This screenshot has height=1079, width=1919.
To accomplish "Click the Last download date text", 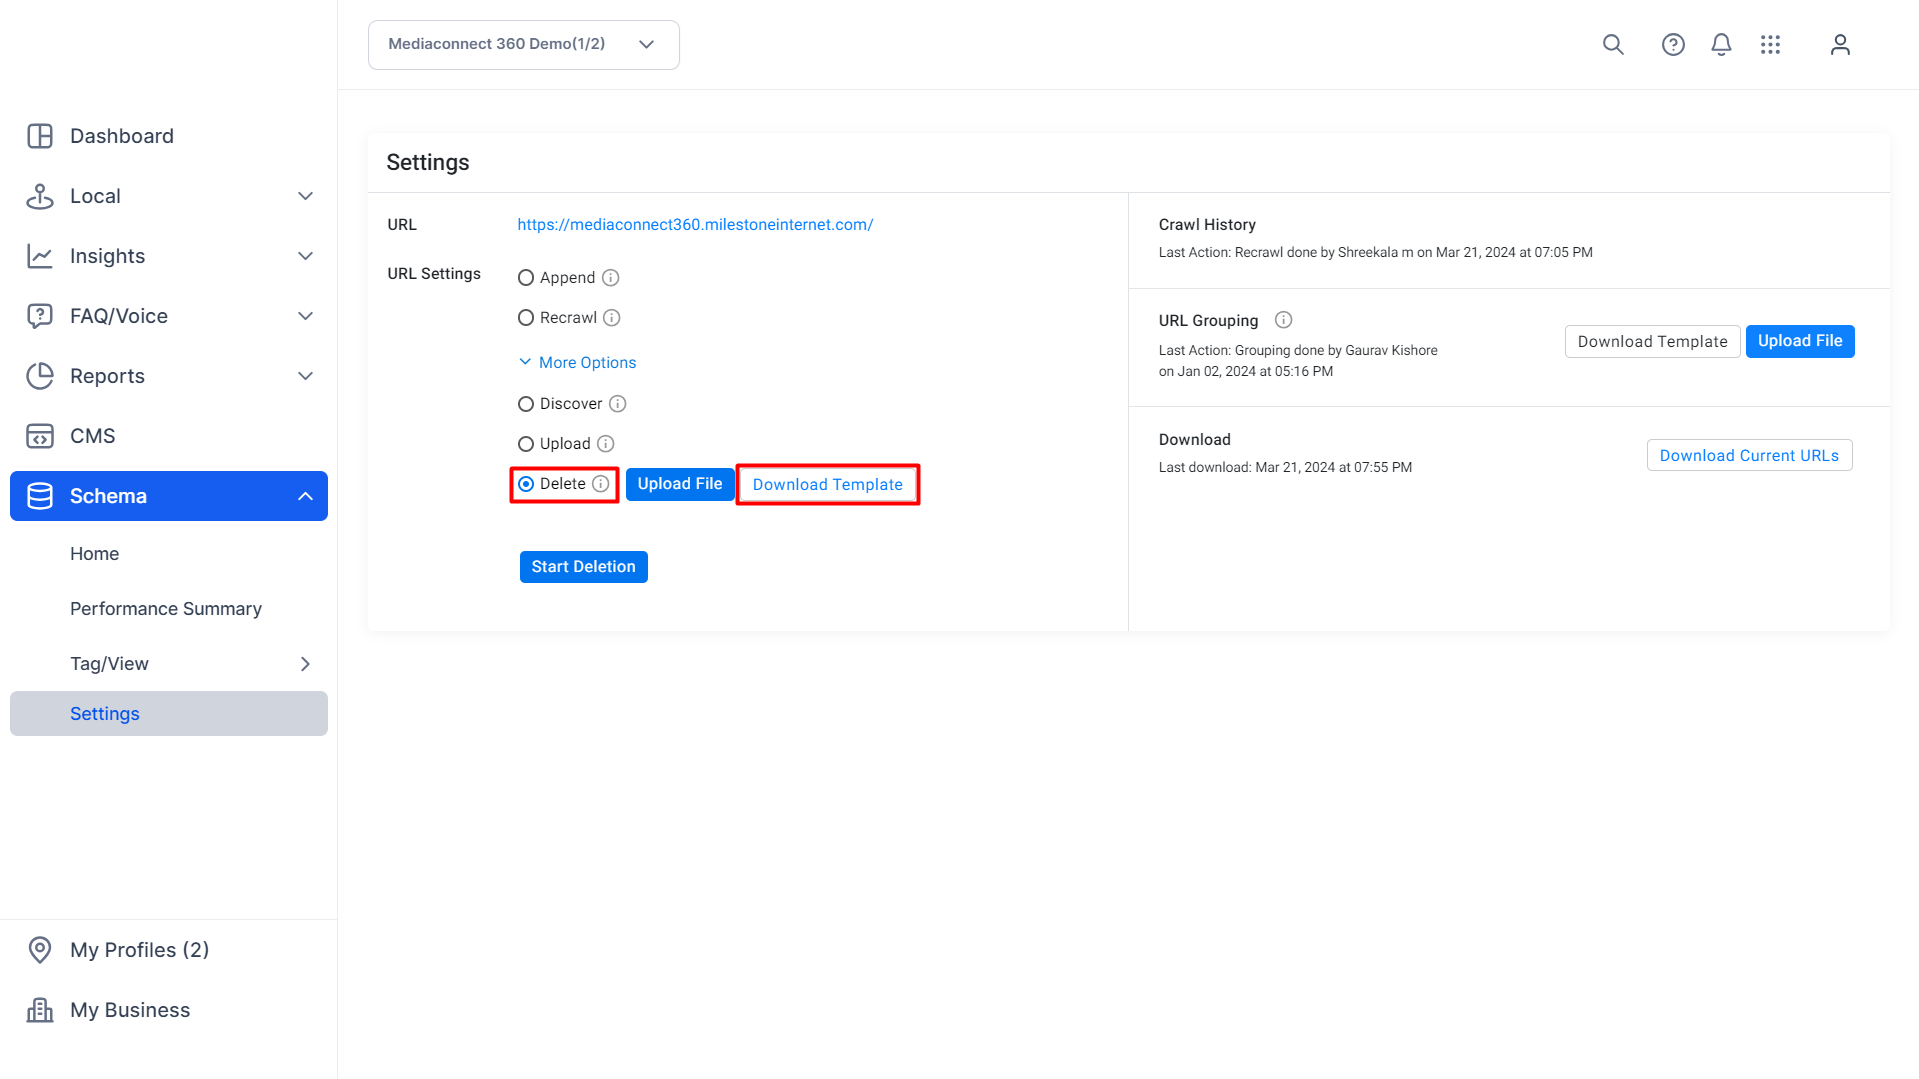I will coord(1285,467).
